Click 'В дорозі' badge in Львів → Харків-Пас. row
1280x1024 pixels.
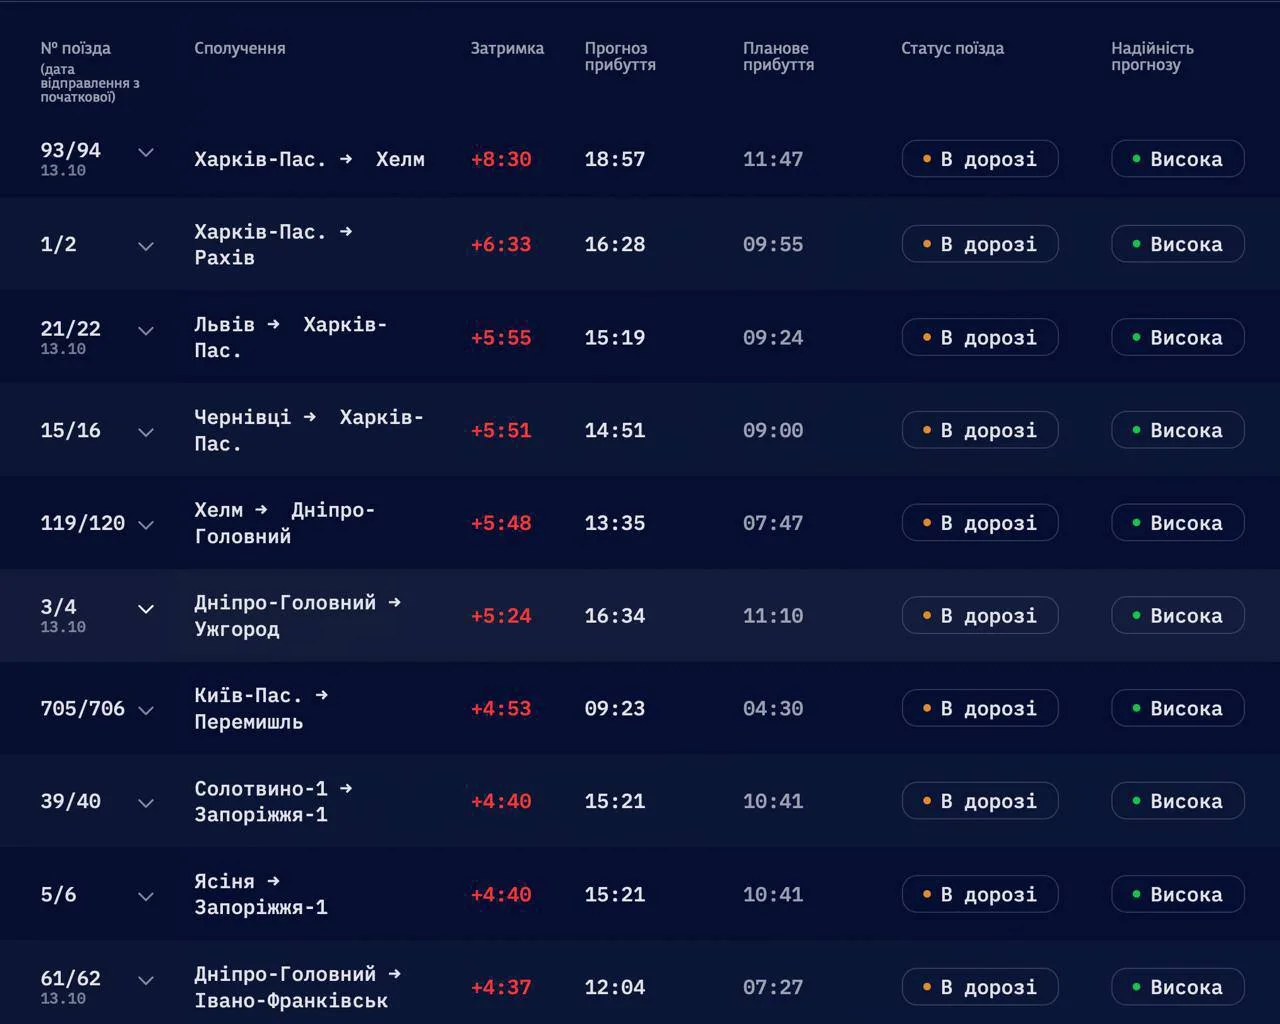[x=980, y=337]
